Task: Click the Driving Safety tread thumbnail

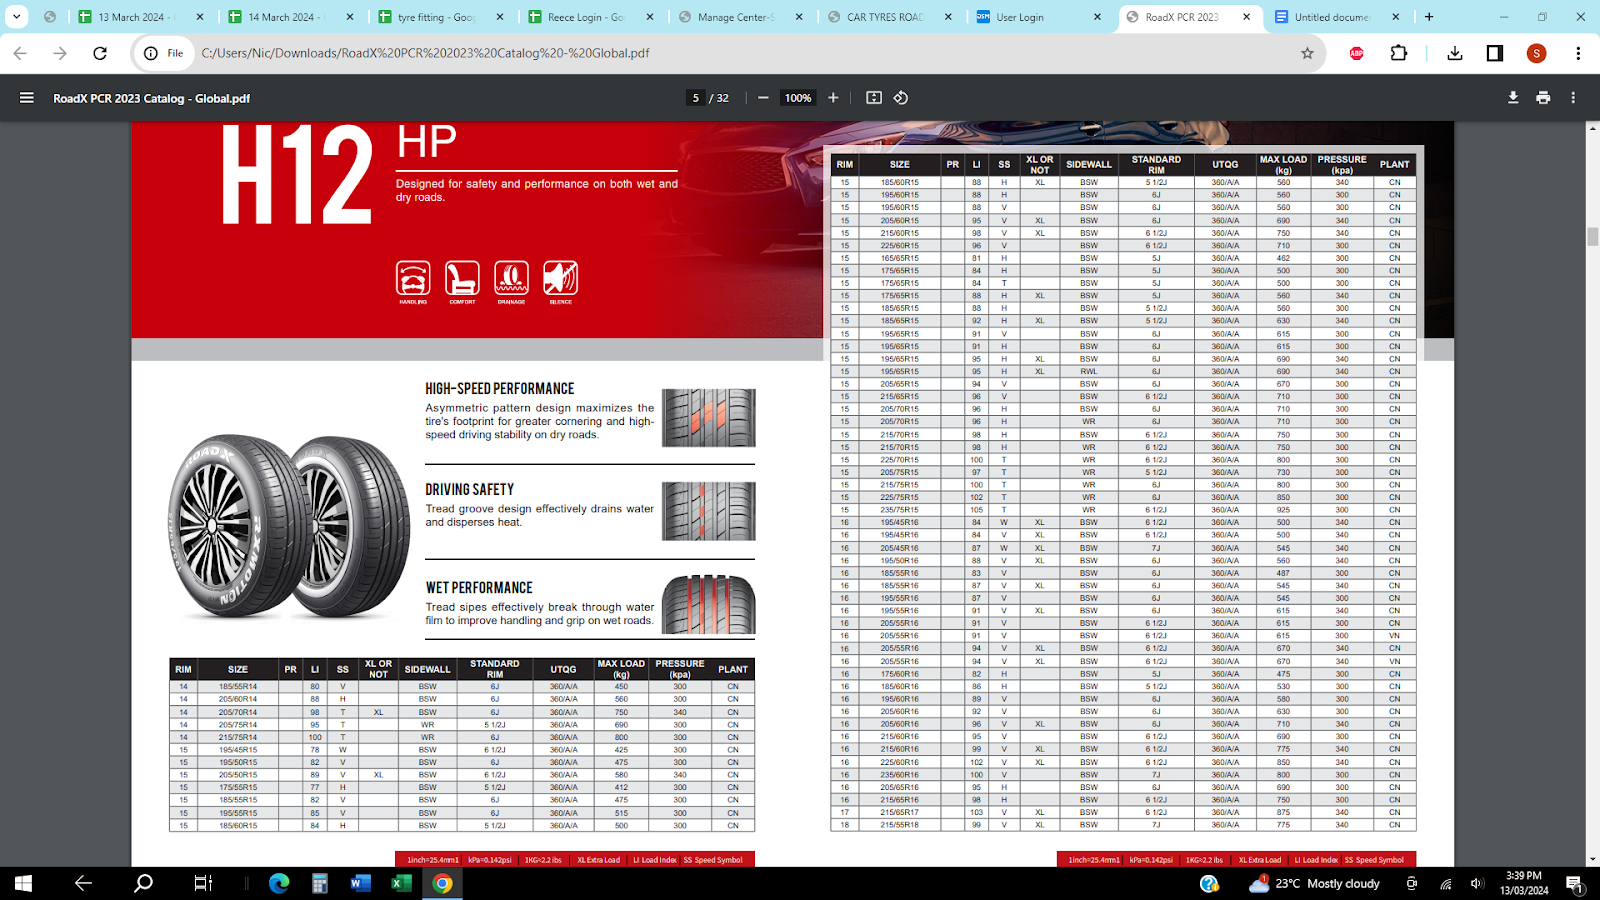Action: 708,511
